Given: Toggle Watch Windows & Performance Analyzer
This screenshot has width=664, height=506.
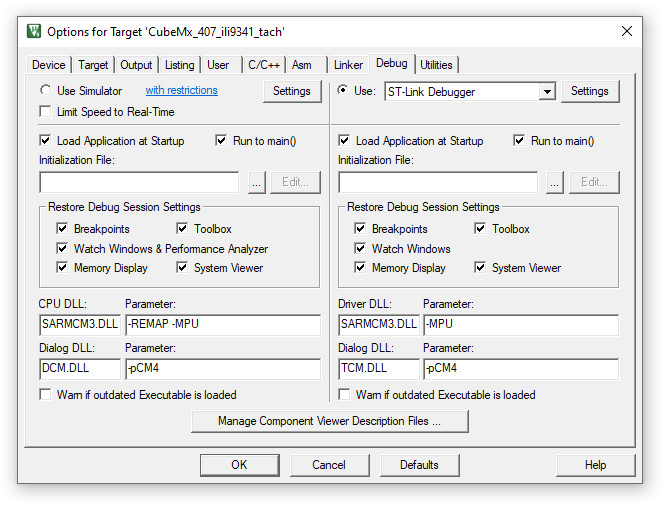Looking at the screenshot, I should click(62, 248).
